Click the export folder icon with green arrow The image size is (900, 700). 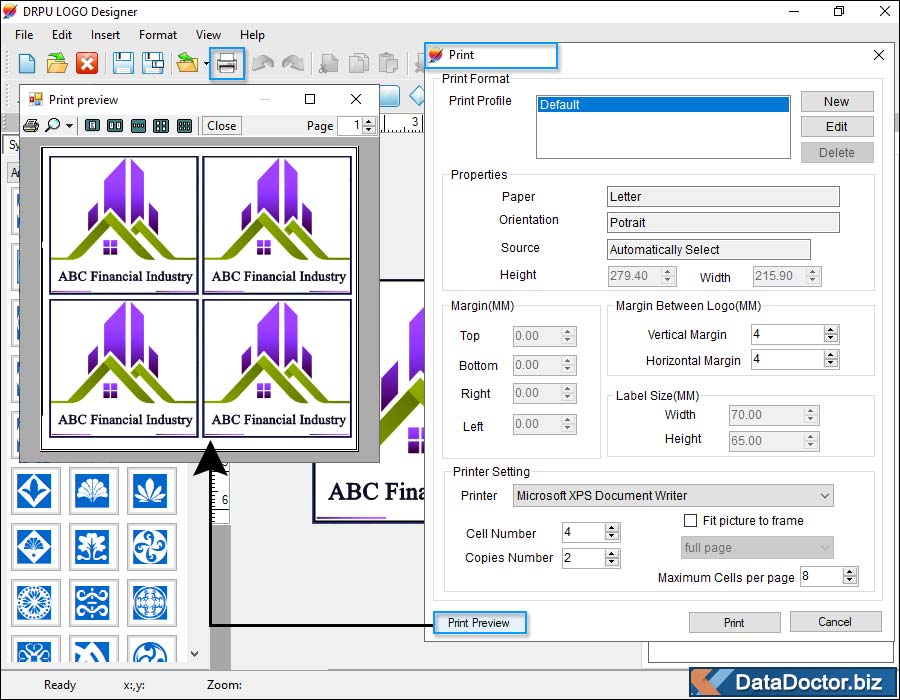click(187, 63)
